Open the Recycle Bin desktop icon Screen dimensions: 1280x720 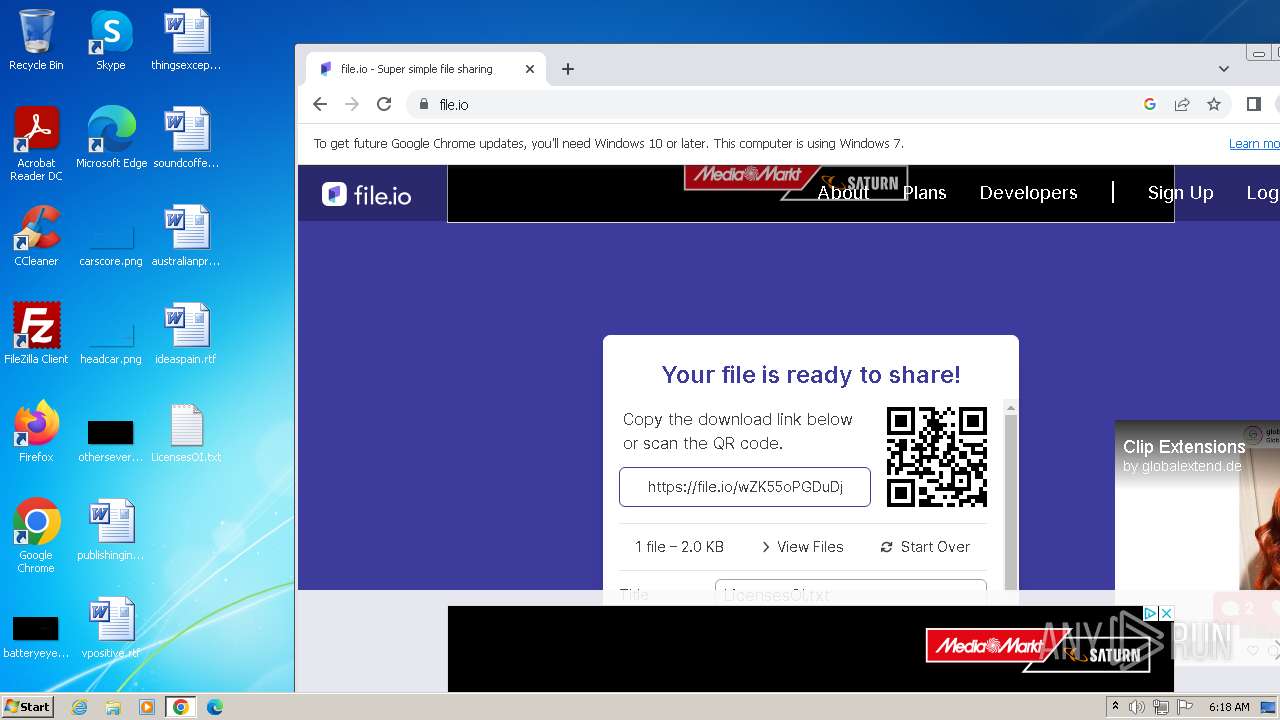[x=36, y=40]
